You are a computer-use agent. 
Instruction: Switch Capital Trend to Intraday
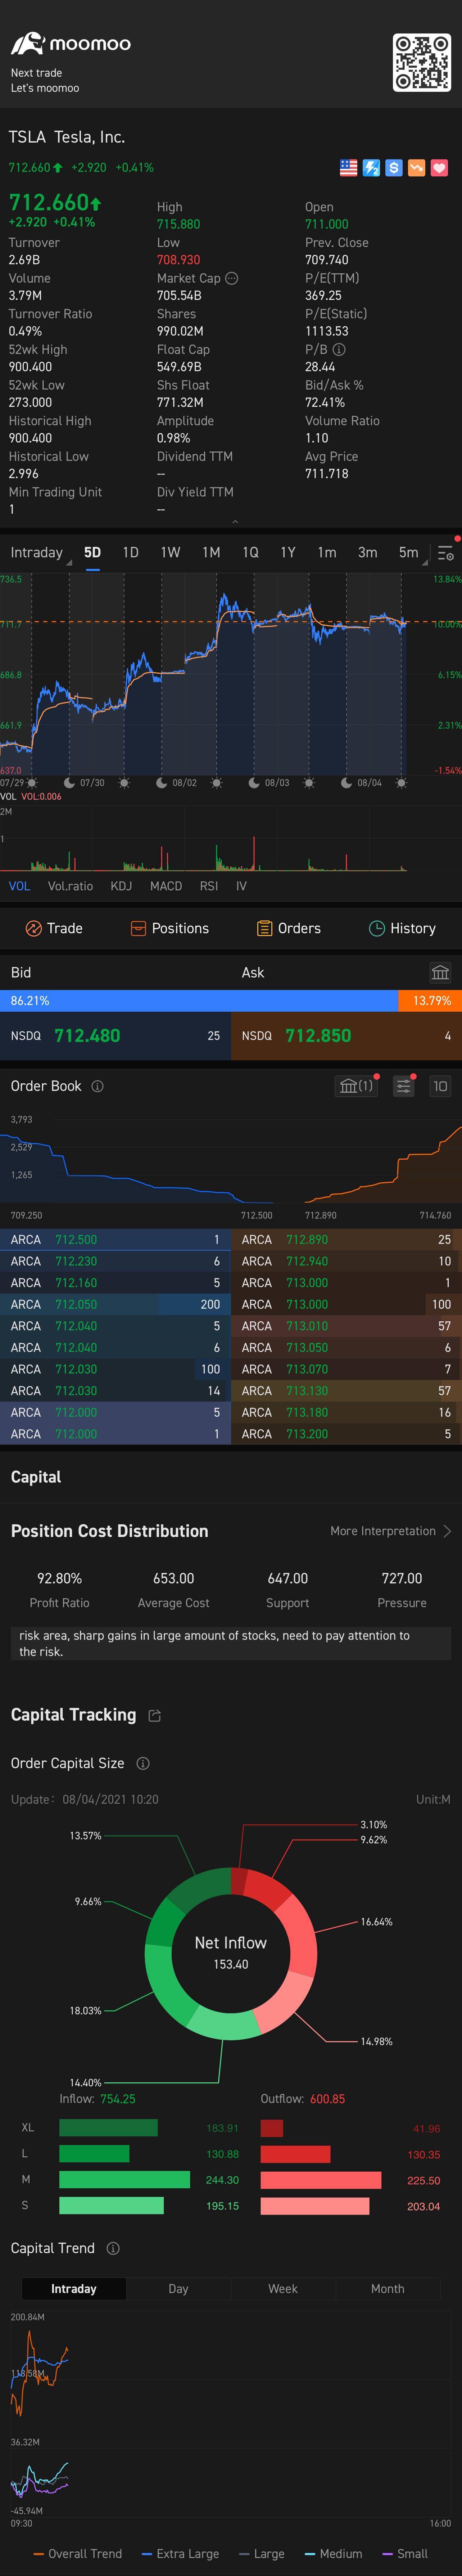click(x=74, y=2289)
